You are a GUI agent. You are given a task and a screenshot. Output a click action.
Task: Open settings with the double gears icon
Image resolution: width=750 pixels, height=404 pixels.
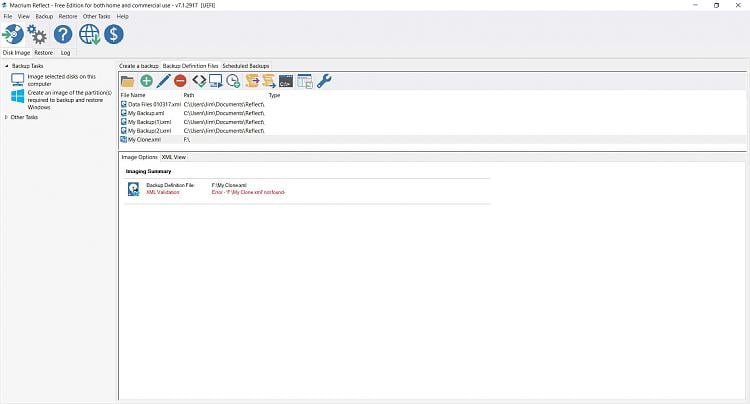point(37,34)
